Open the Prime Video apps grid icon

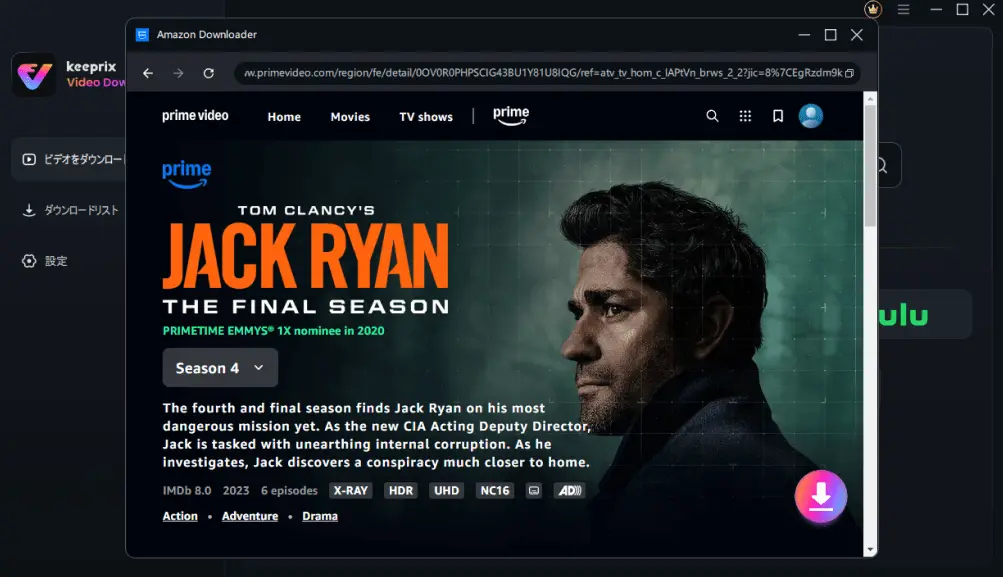745,116
